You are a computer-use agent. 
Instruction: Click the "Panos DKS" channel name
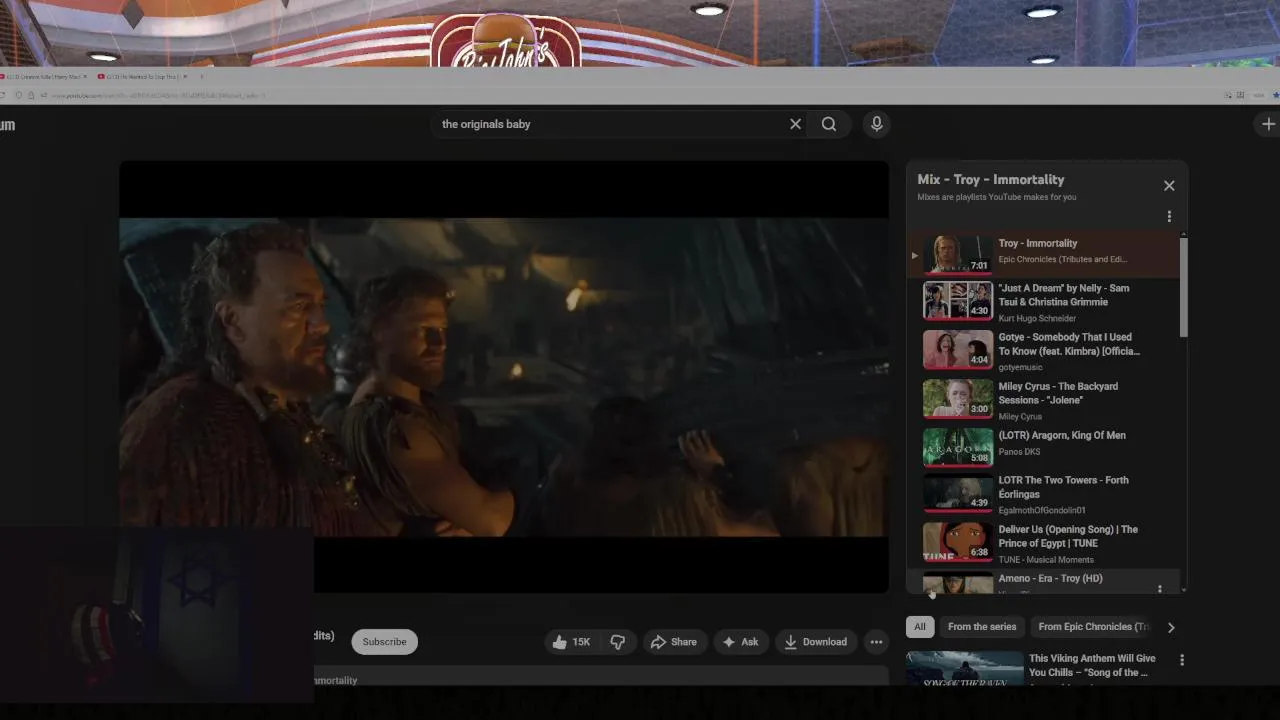[x=1019, y=451]
